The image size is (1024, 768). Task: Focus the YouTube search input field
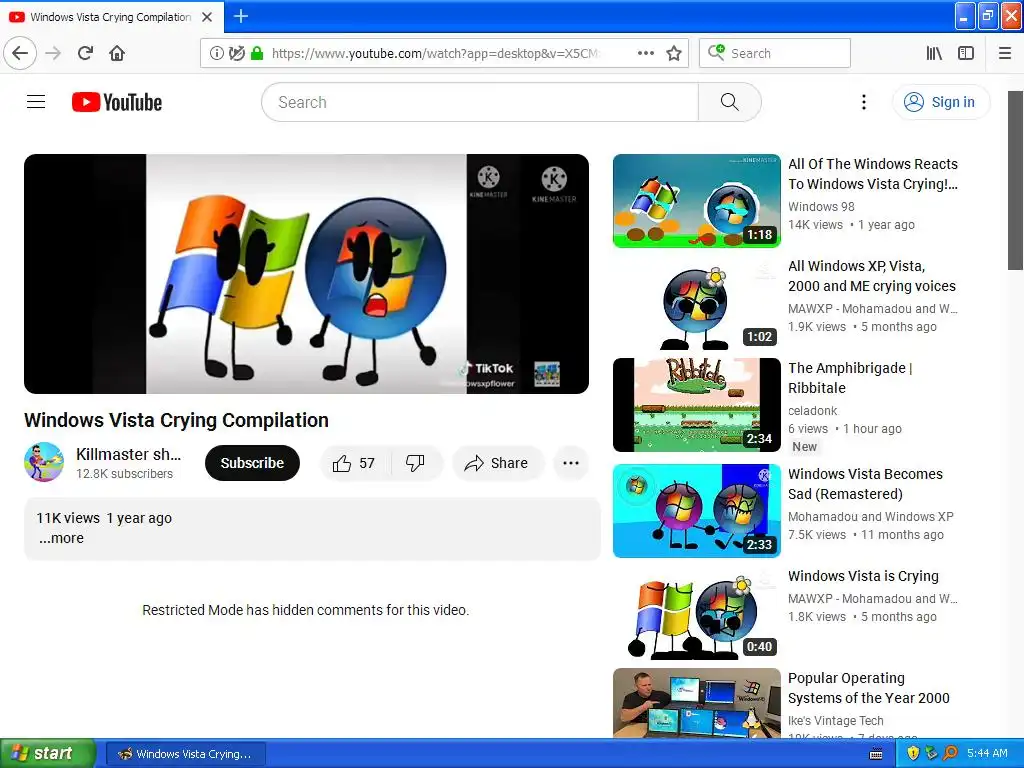tap(480, 102)
